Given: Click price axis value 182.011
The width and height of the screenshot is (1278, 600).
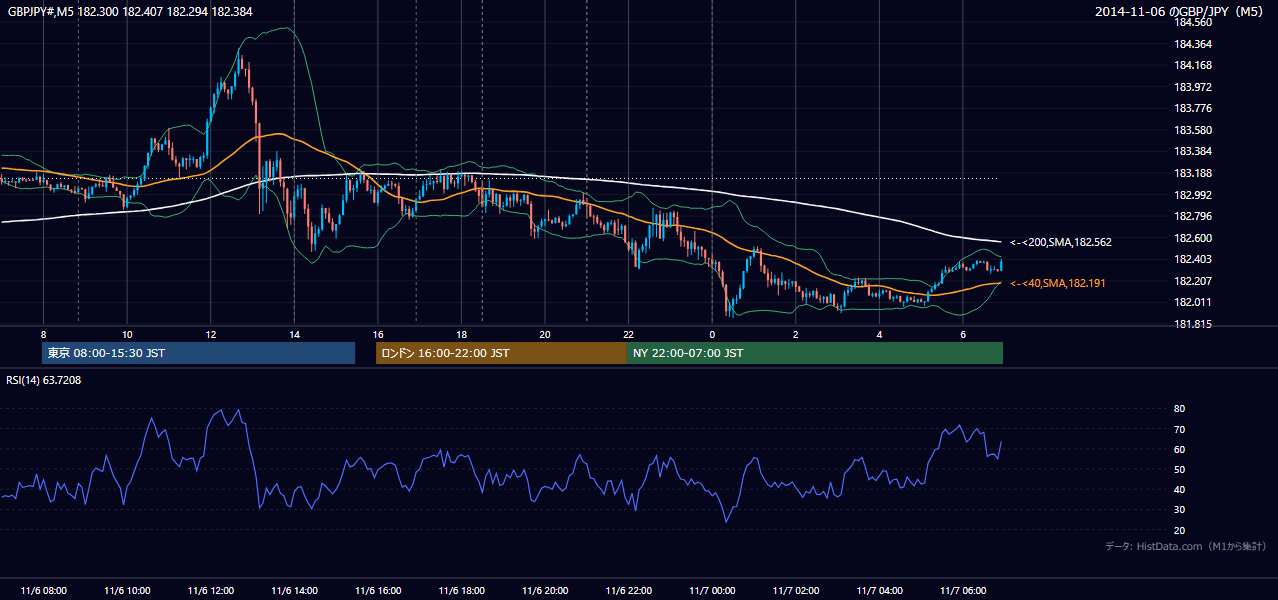Looking at the screenshot, I should pos(1192,302).
